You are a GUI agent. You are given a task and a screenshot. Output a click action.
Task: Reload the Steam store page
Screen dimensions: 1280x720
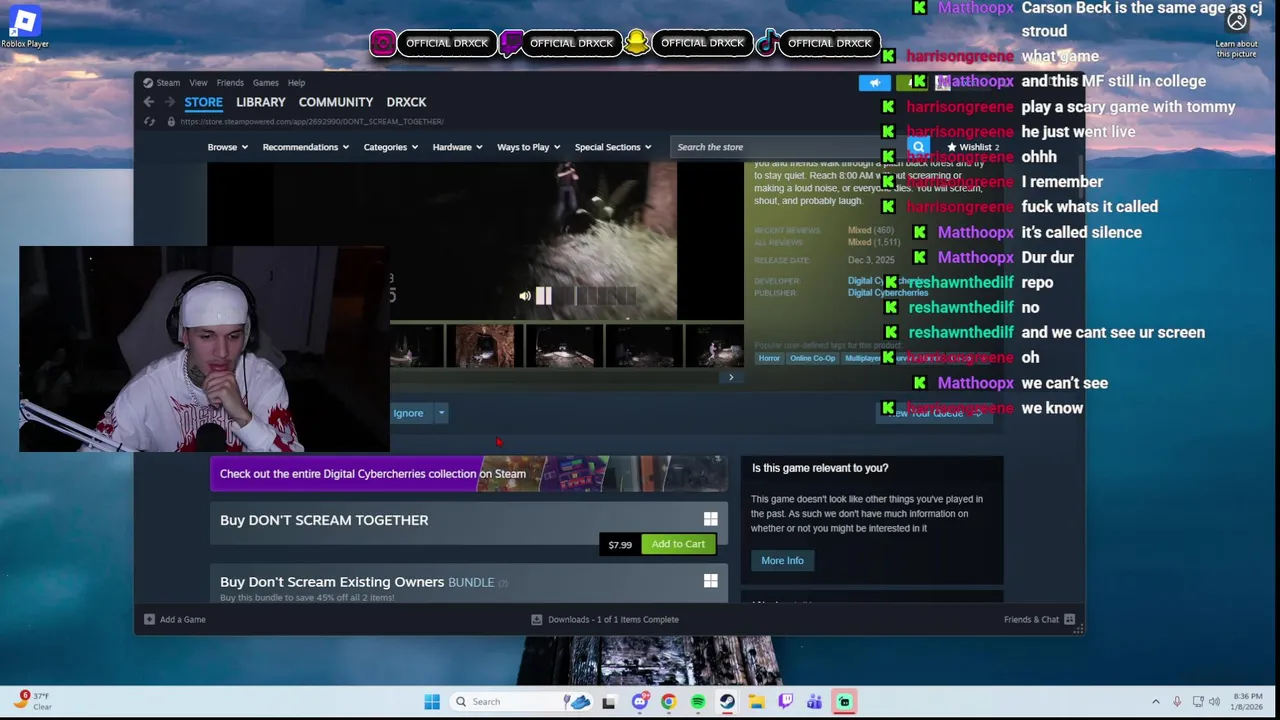[x=149, y=122]
